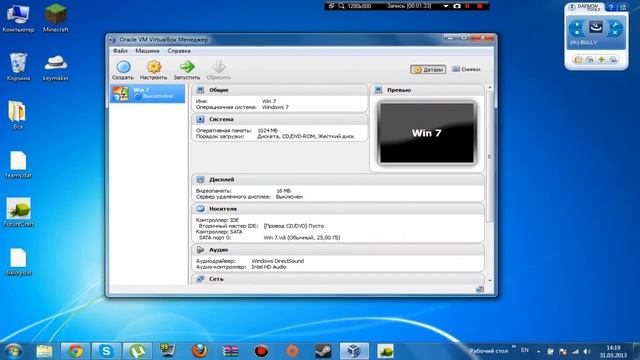This screenshot has height=360, width=640.
Task: Click the recorder magnifier zoom icon
Action: click(341, 6)
